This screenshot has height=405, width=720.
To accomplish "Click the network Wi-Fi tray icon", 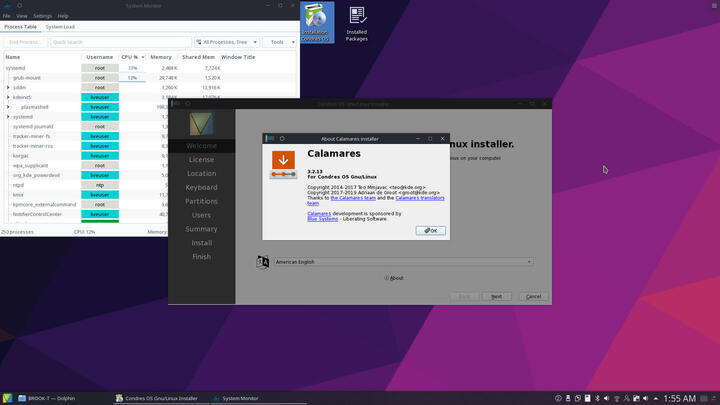I will (x=617, y=398).
